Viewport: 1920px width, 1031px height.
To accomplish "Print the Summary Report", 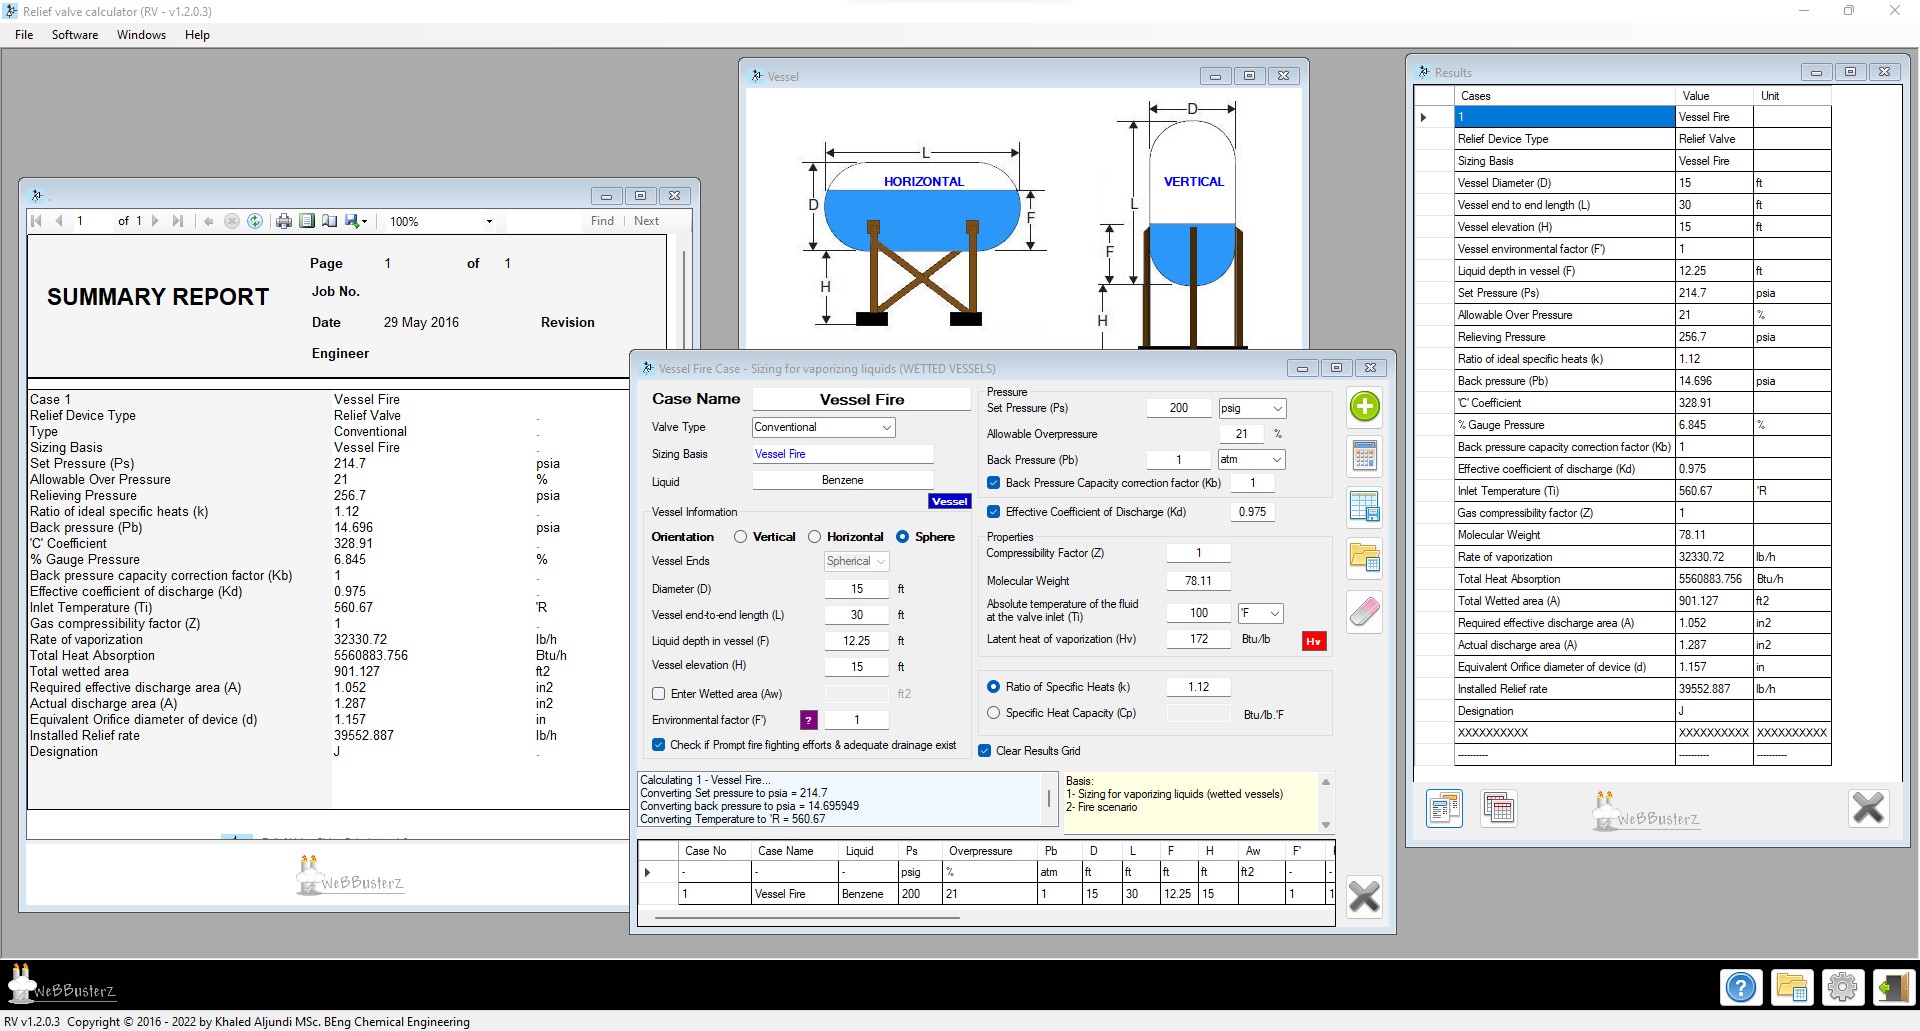I will 284,221.
